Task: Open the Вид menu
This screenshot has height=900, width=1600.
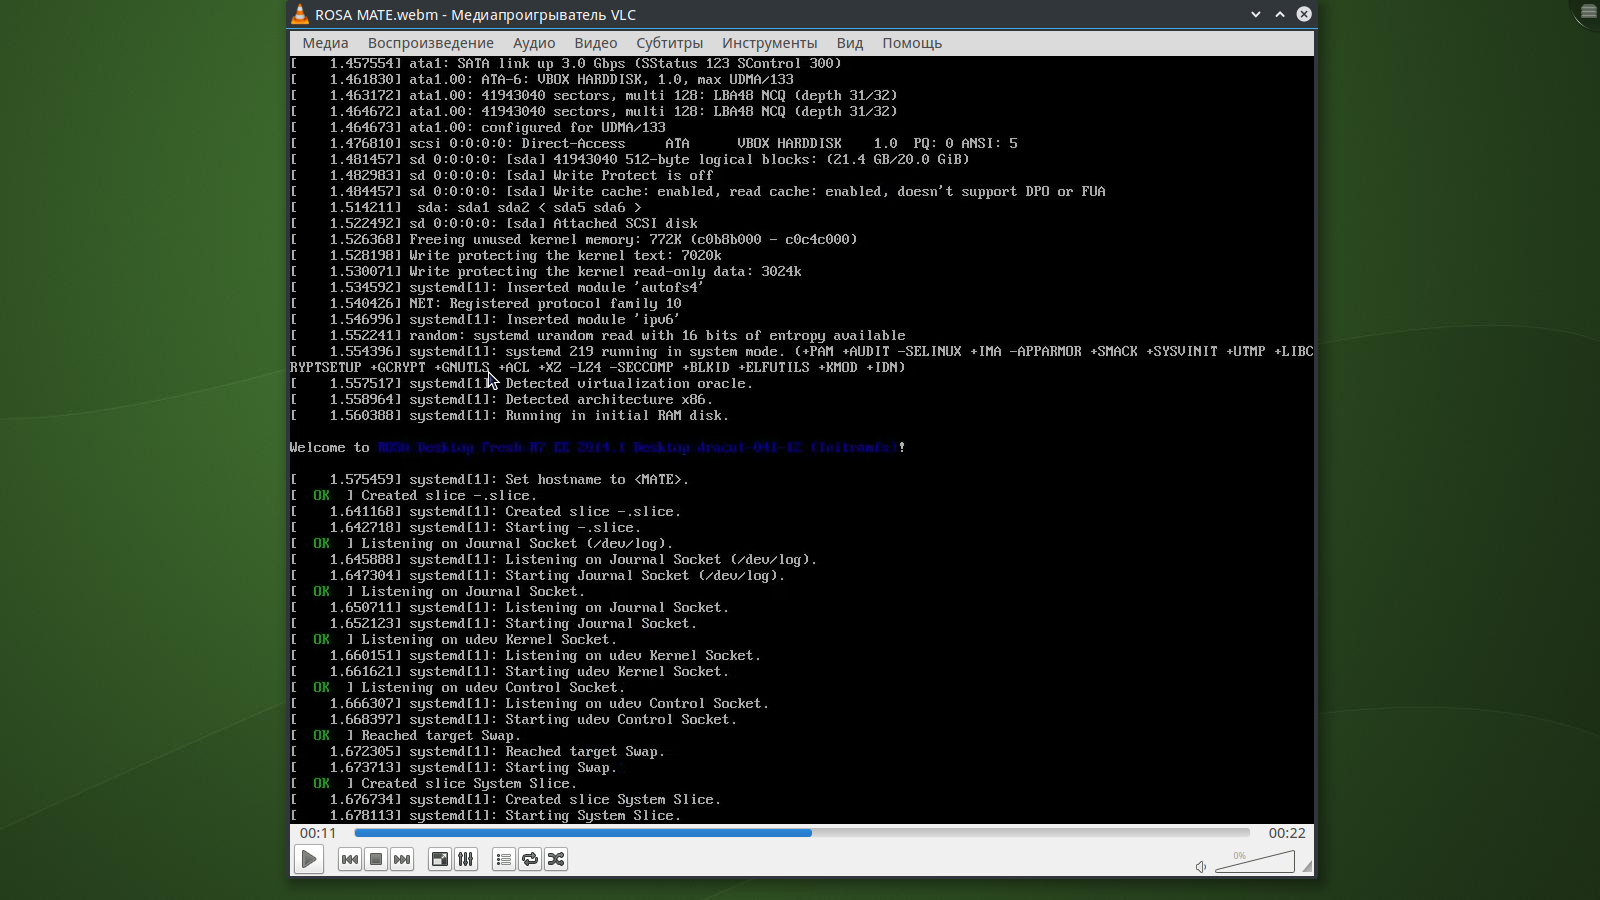Action: coord(850,43)
